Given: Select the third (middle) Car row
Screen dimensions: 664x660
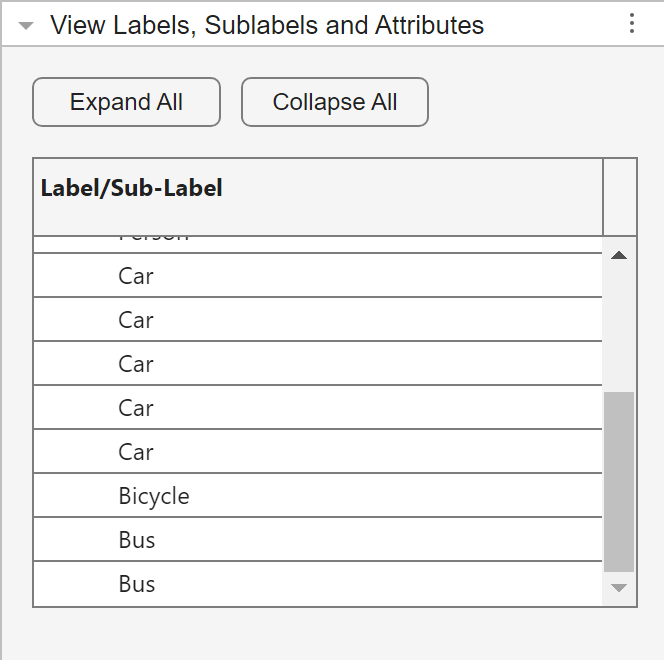Looking at the screenshot, I should coord(317,364).
